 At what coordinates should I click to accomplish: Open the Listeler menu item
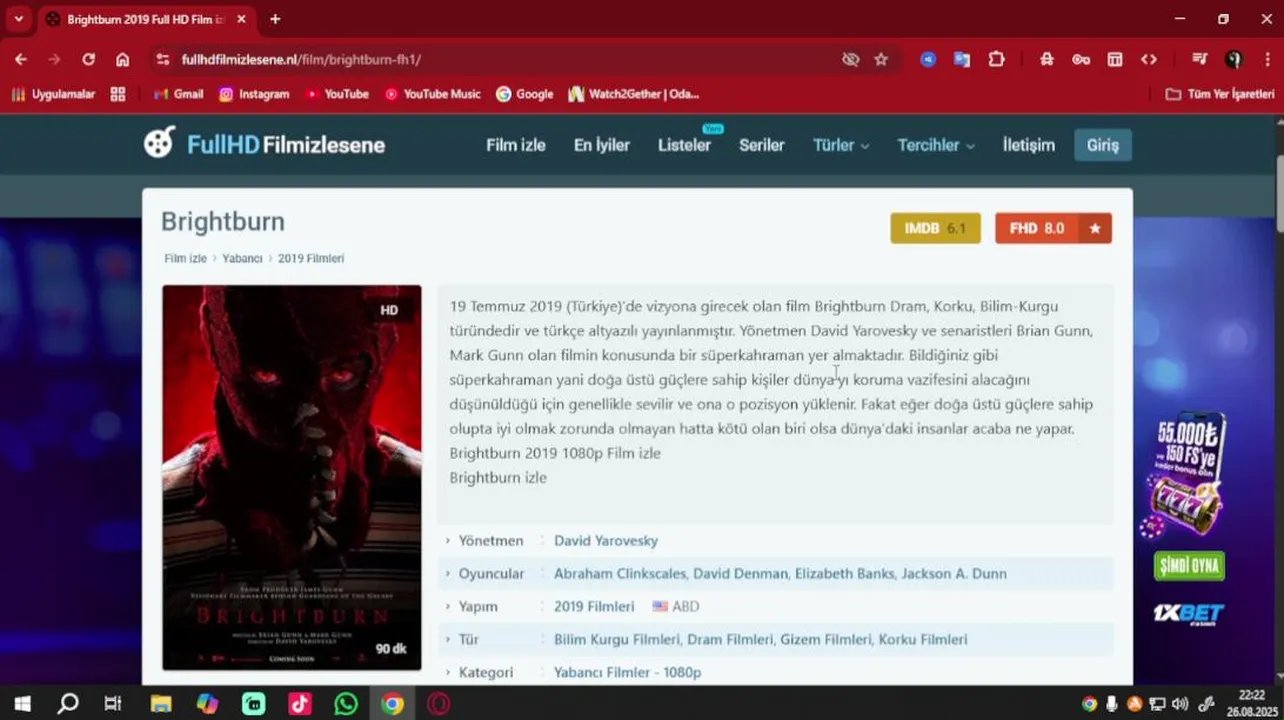point(684,145)
